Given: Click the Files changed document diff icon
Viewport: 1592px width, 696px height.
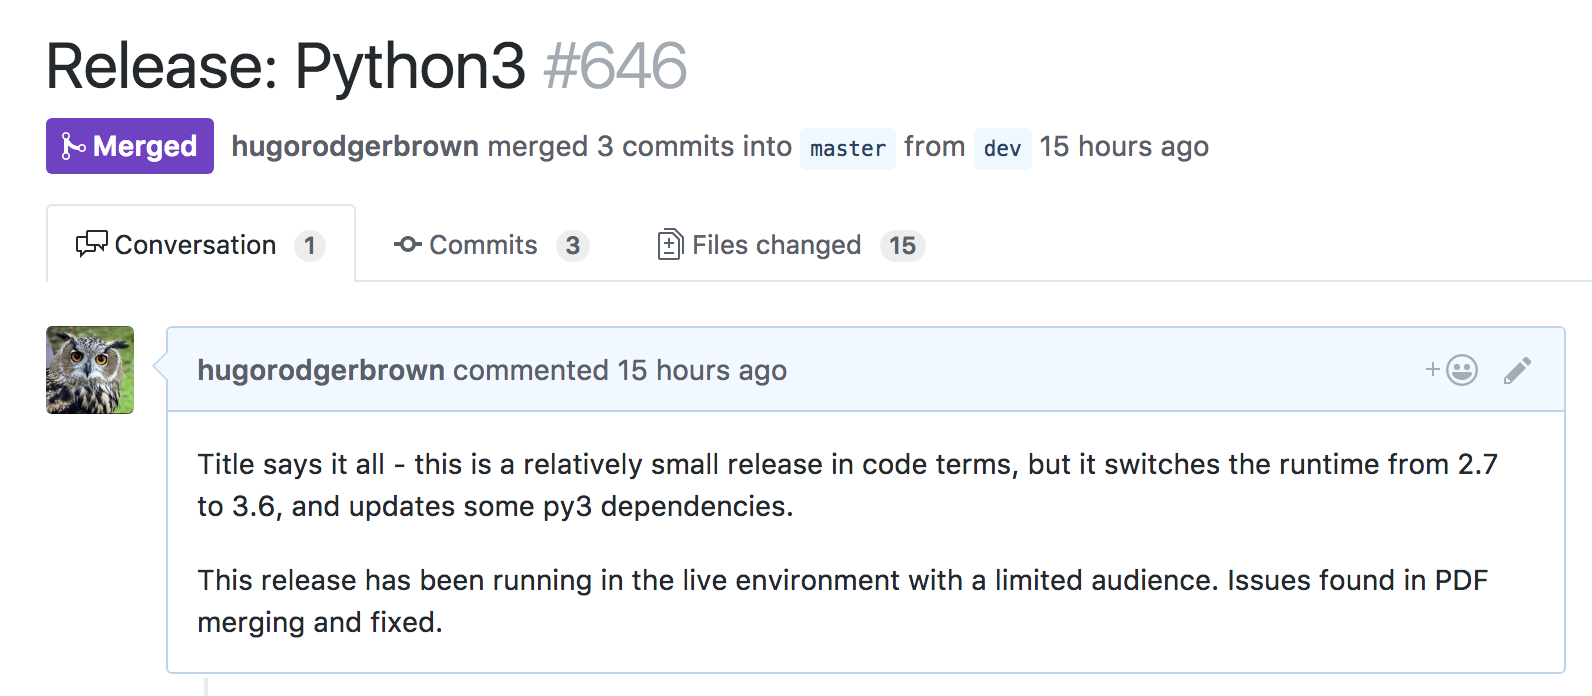Looking at the screenshot, I should [670, 244].
